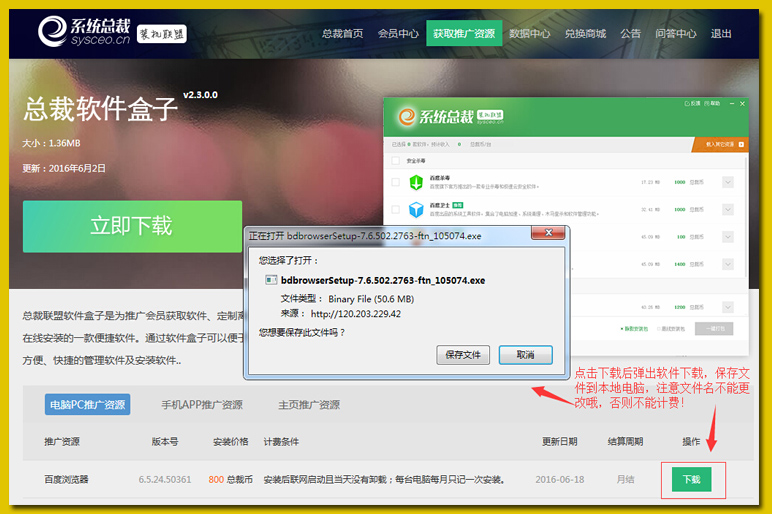Close the bdbrowserSetup download dialog
This screenshot has height=514, width=772.
(x=549, y=233)
